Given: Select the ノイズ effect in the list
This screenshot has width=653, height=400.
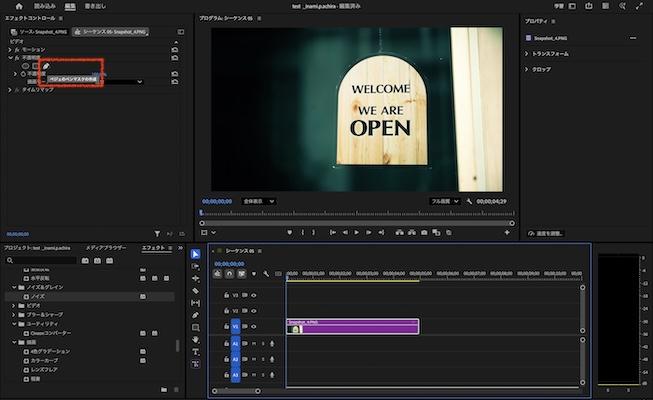Looking at the screenshot, I should [x=39, y=297].
